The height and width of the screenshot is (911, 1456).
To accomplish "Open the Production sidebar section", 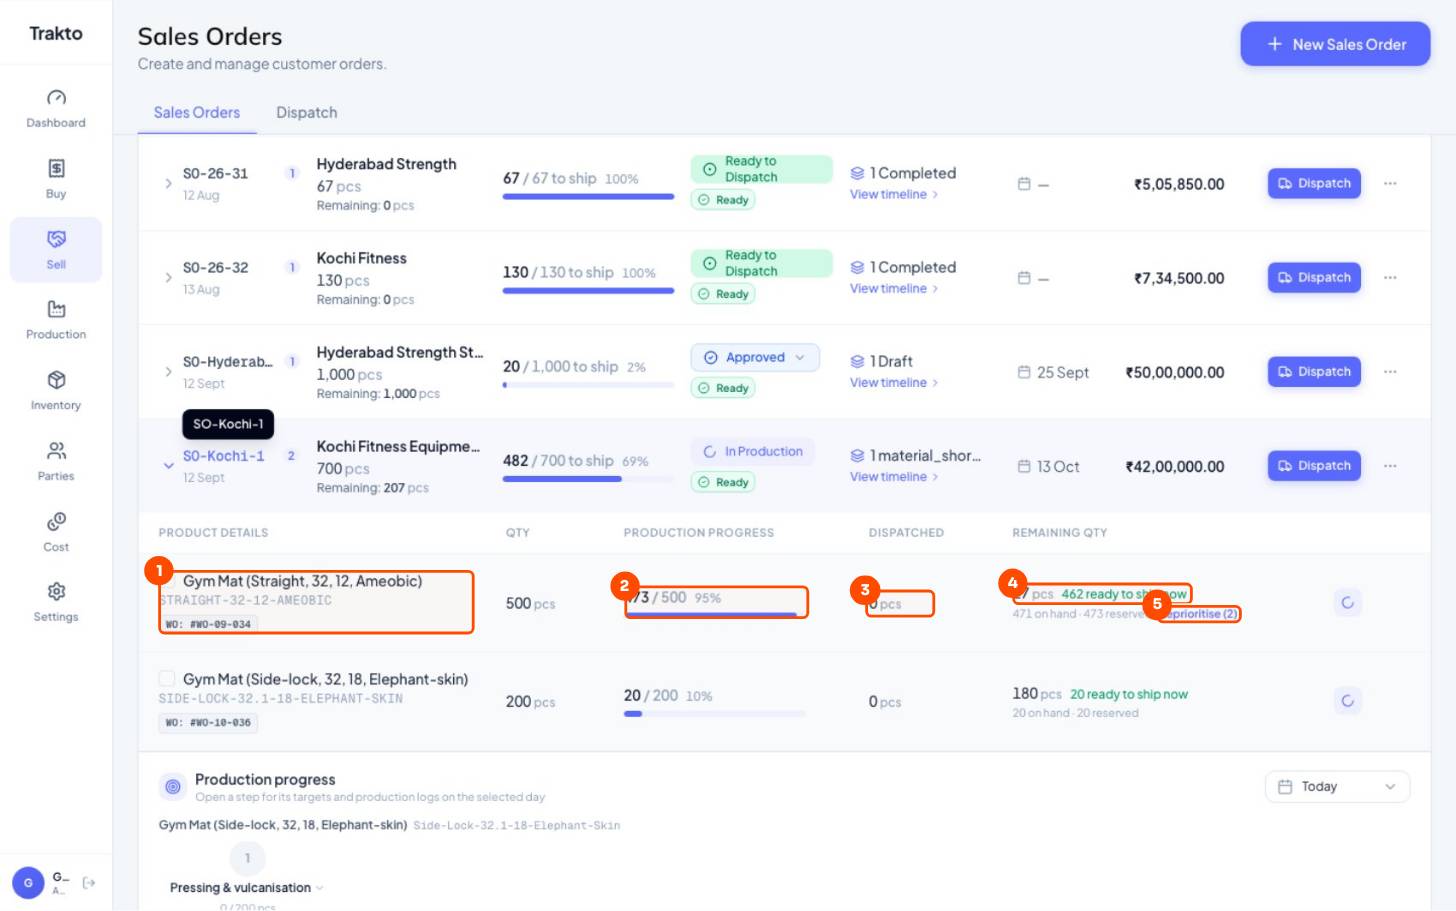I will tap(56, 320).
